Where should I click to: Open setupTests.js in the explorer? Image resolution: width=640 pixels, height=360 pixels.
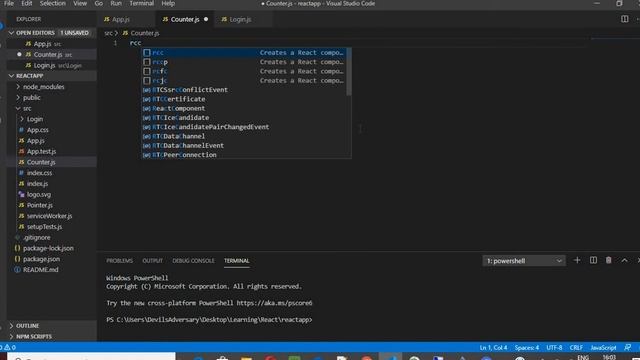[51, 227]
